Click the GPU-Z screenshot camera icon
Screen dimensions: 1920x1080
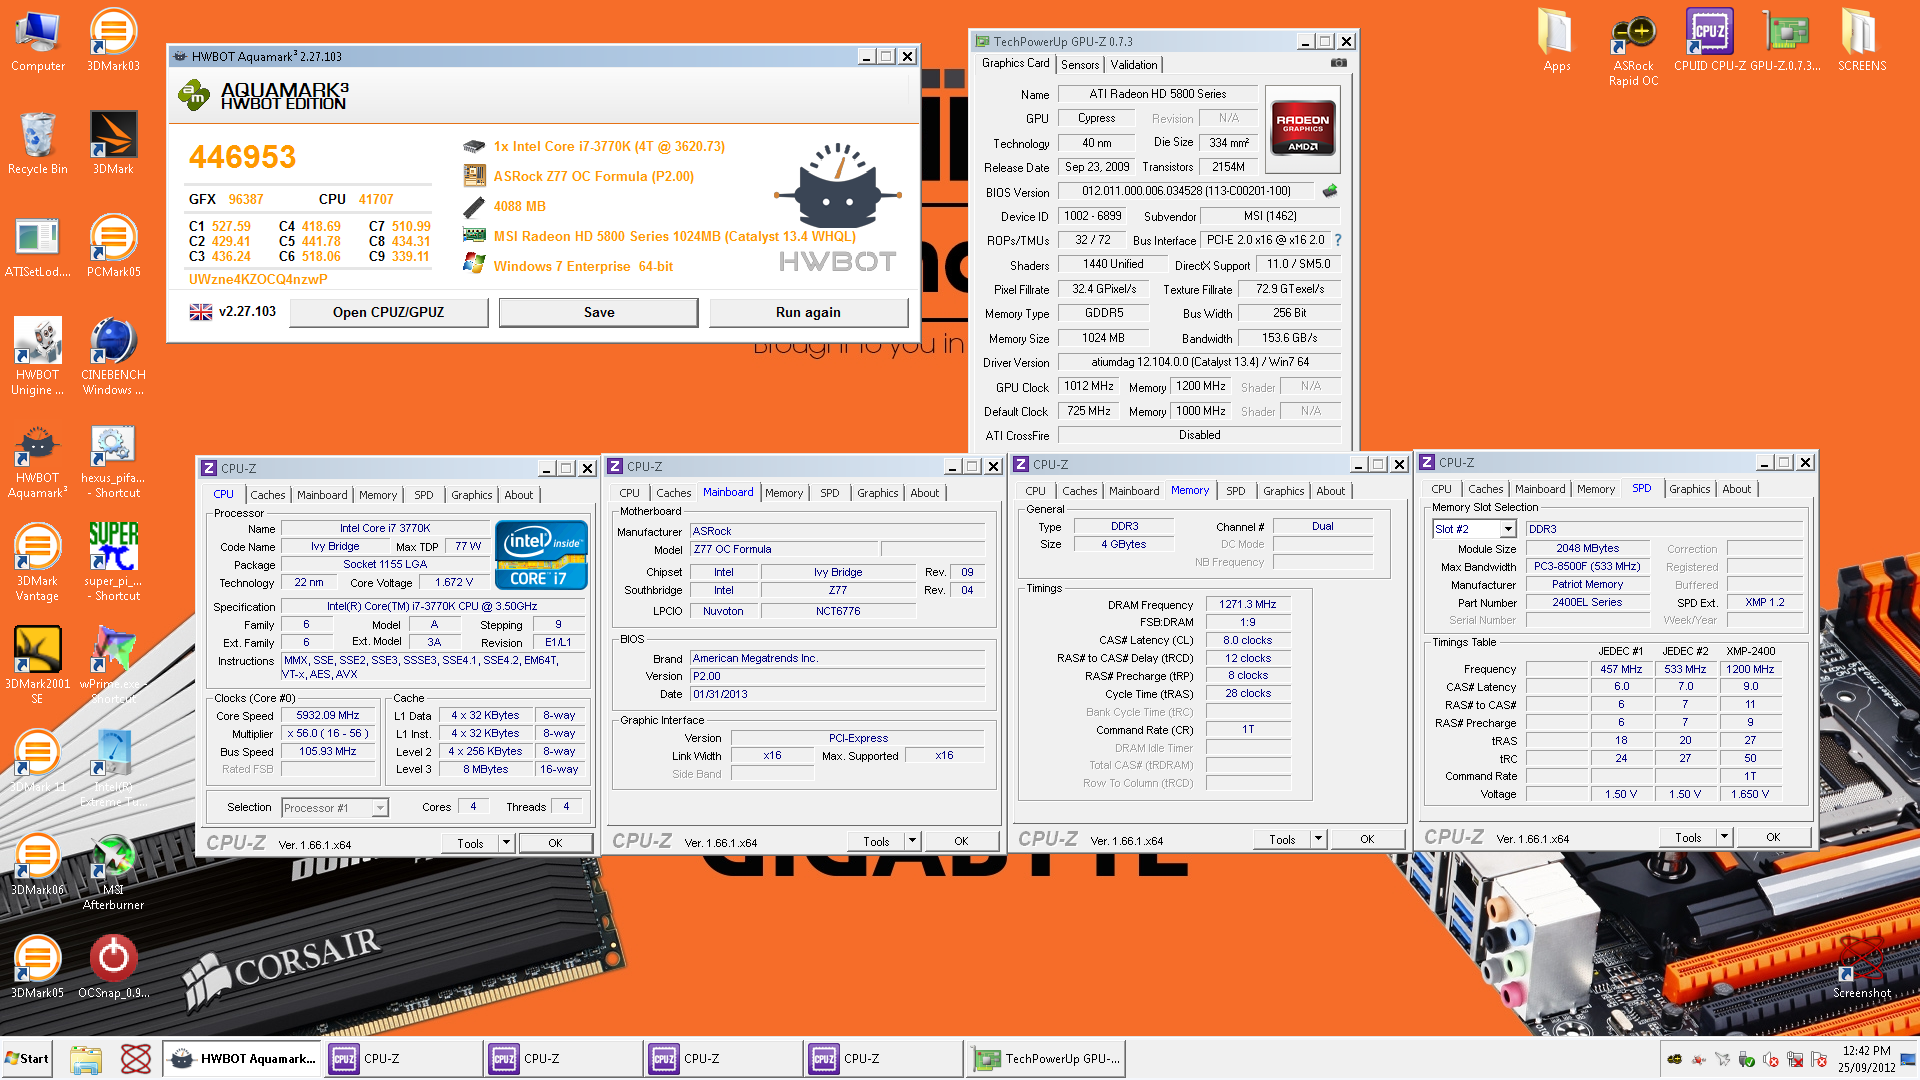[1338, 63]
